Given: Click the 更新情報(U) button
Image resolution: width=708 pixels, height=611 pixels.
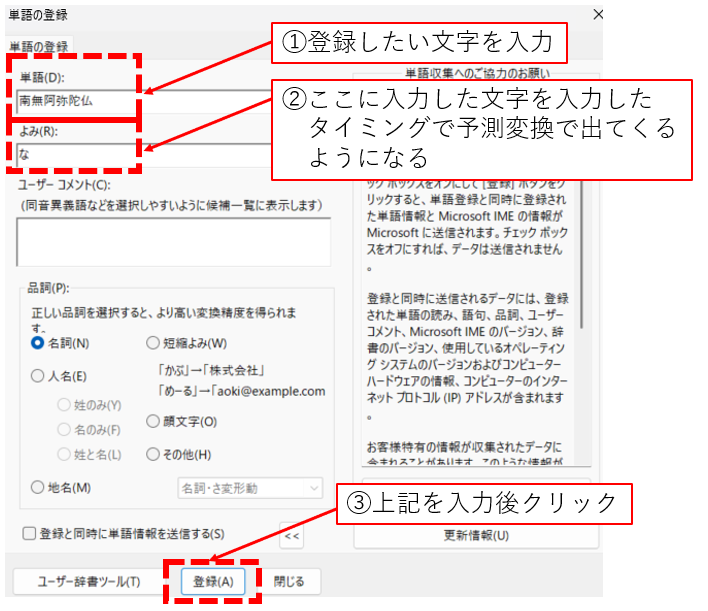Looking at the screenshot, I should [476, 535].
